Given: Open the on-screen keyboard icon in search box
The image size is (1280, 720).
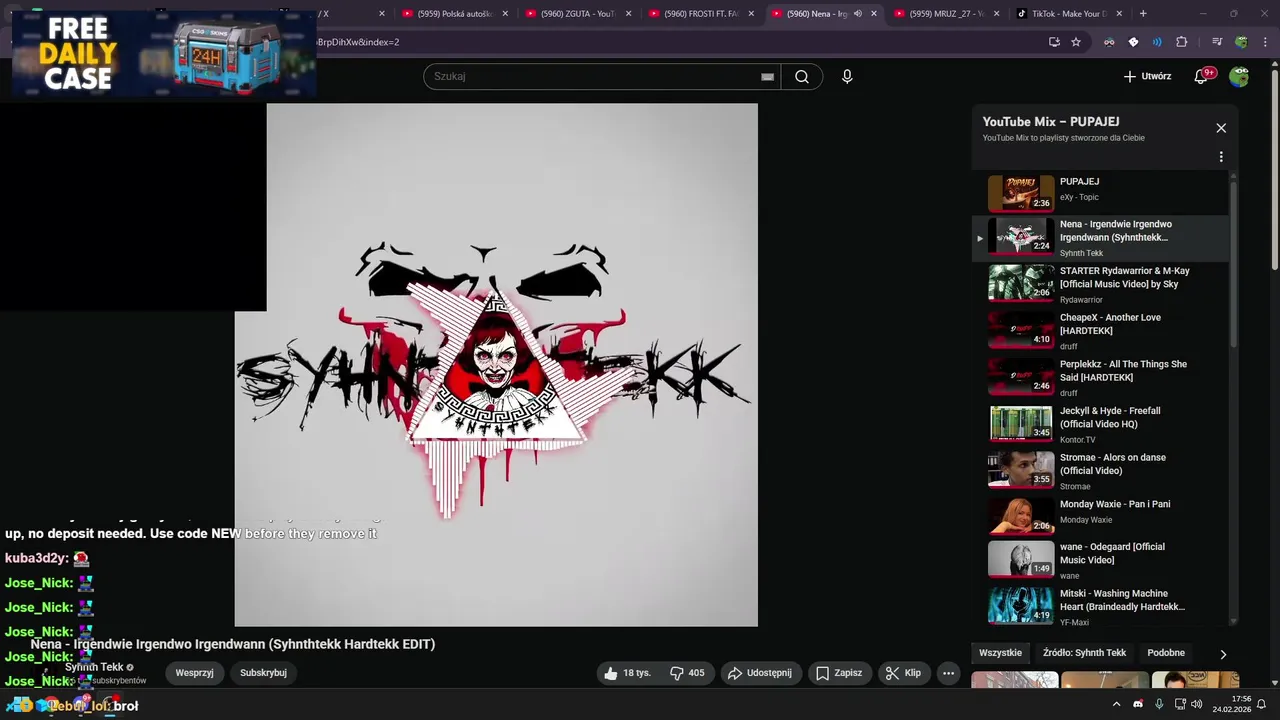Looking at the screenshot, I should [x=767, y=77].
